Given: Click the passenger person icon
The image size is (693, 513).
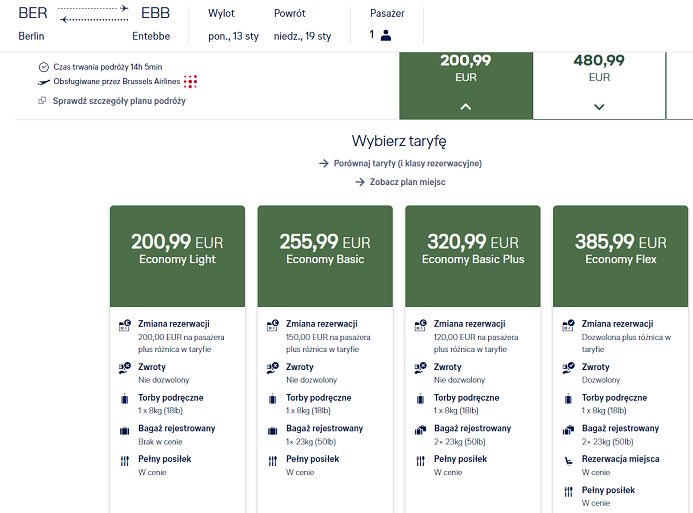Looking at the screenshot, I should pyautogui.click(x=386, y=35).
